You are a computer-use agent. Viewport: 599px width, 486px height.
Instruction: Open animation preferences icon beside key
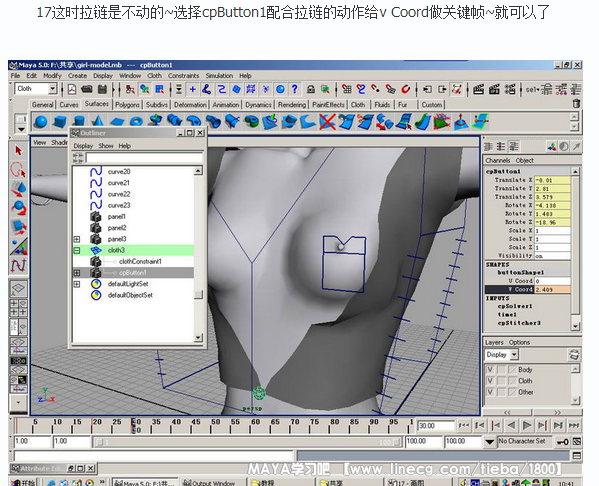coord(577,442)
